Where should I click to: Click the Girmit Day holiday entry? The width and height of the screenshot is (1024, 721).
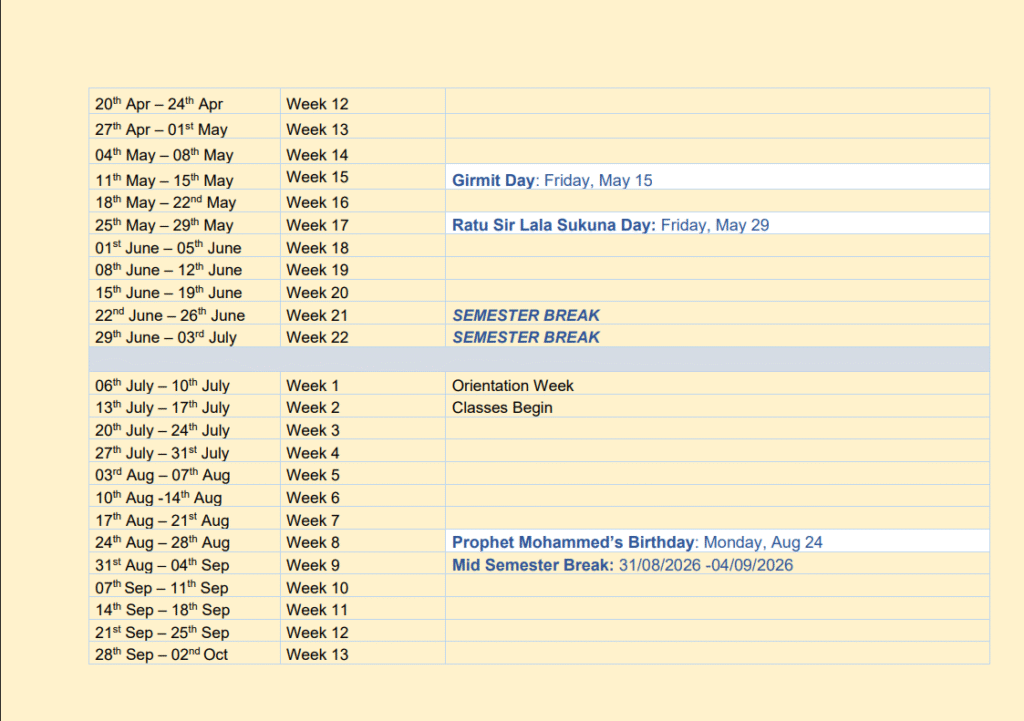[x=552, y=181]
